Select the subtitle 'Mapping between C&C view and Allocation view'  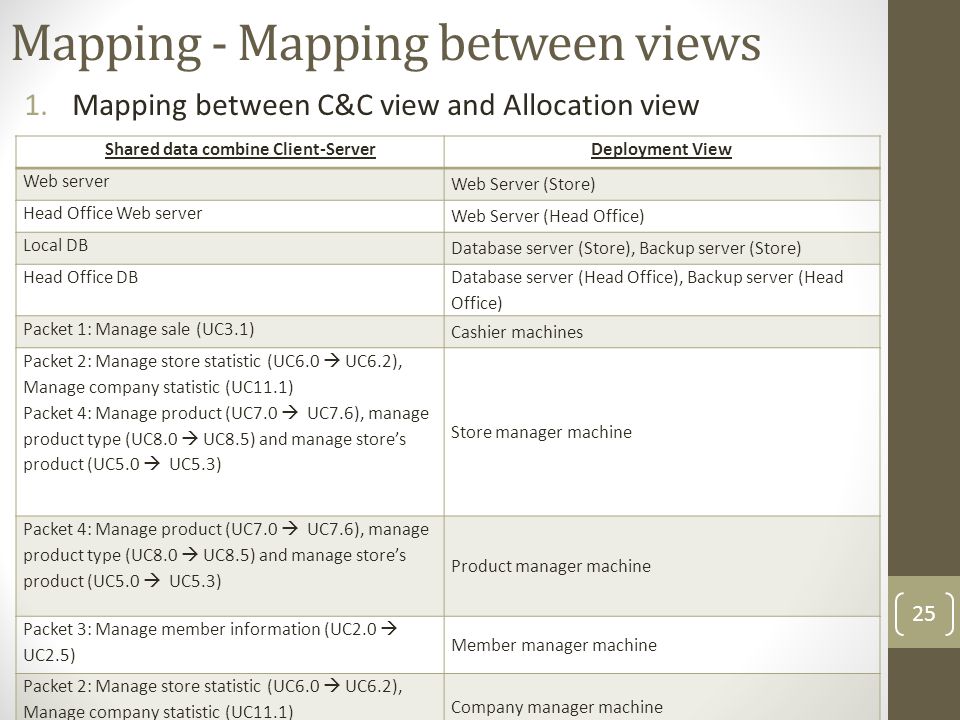pos(386,105)
